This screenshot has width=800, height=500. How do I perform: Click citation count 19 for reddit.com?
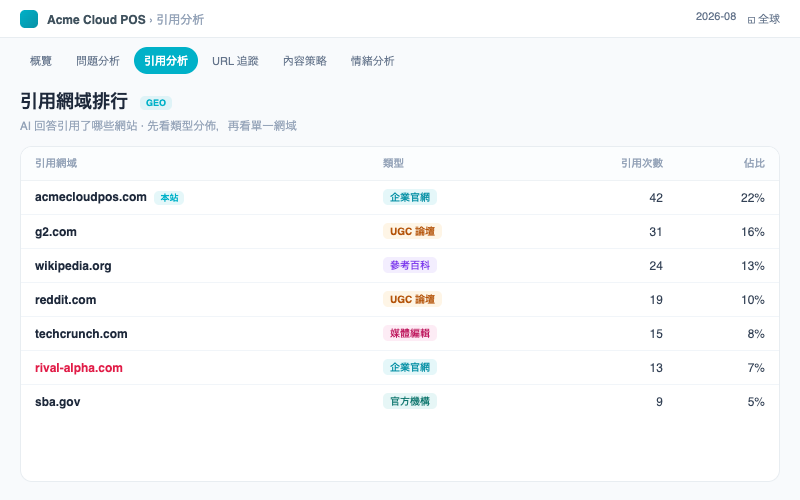(x=656, y=300)
